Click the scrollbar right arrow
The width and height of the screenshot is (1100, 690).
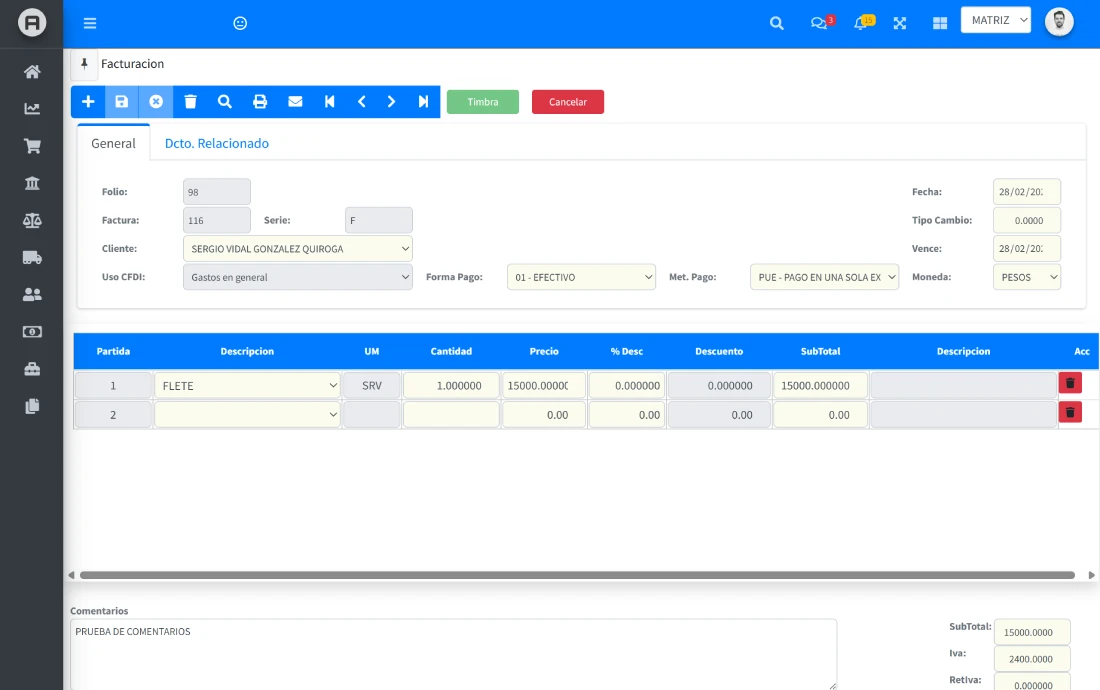click(x=1091, y=575)
